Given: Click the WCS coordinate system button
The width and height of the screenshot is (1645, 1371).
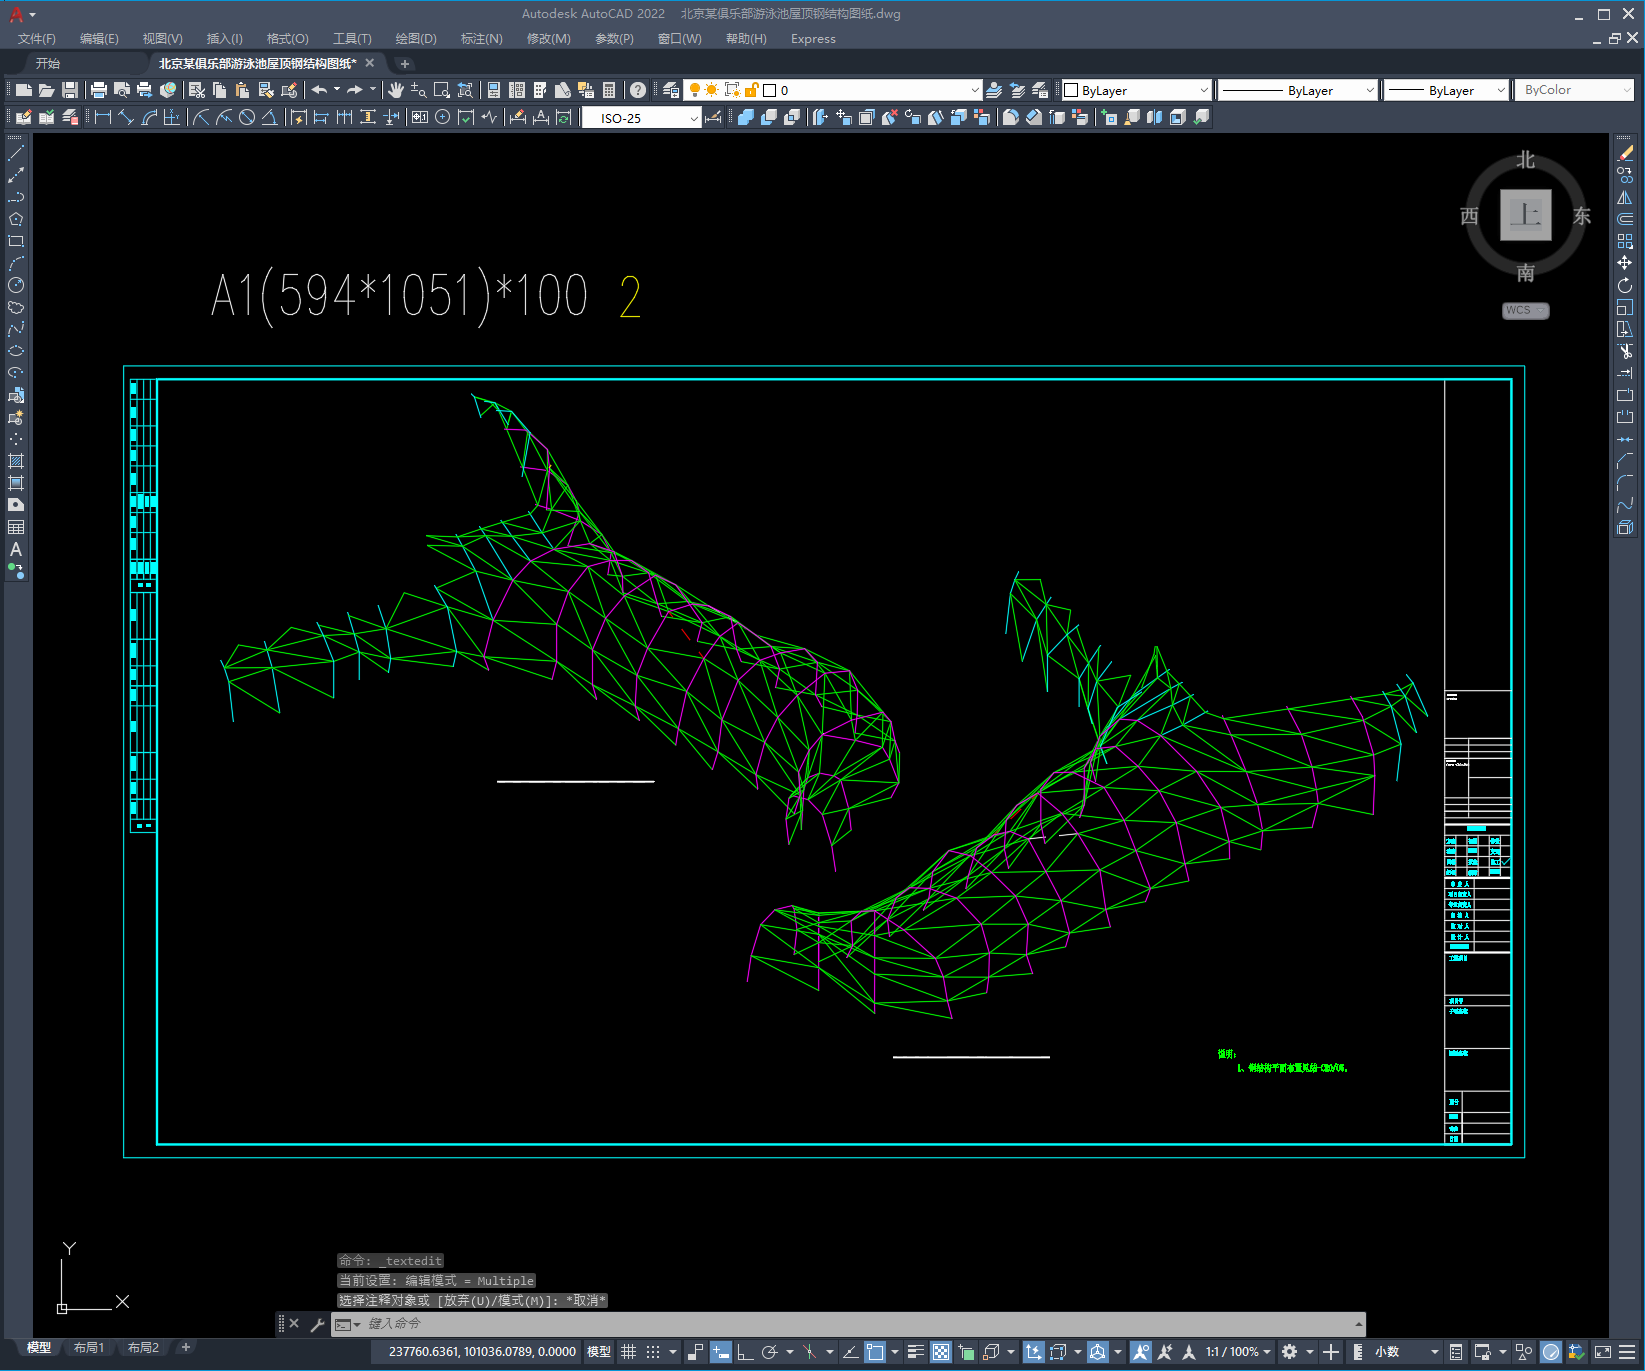Looking at the screenshot, I should [1524, 310].
